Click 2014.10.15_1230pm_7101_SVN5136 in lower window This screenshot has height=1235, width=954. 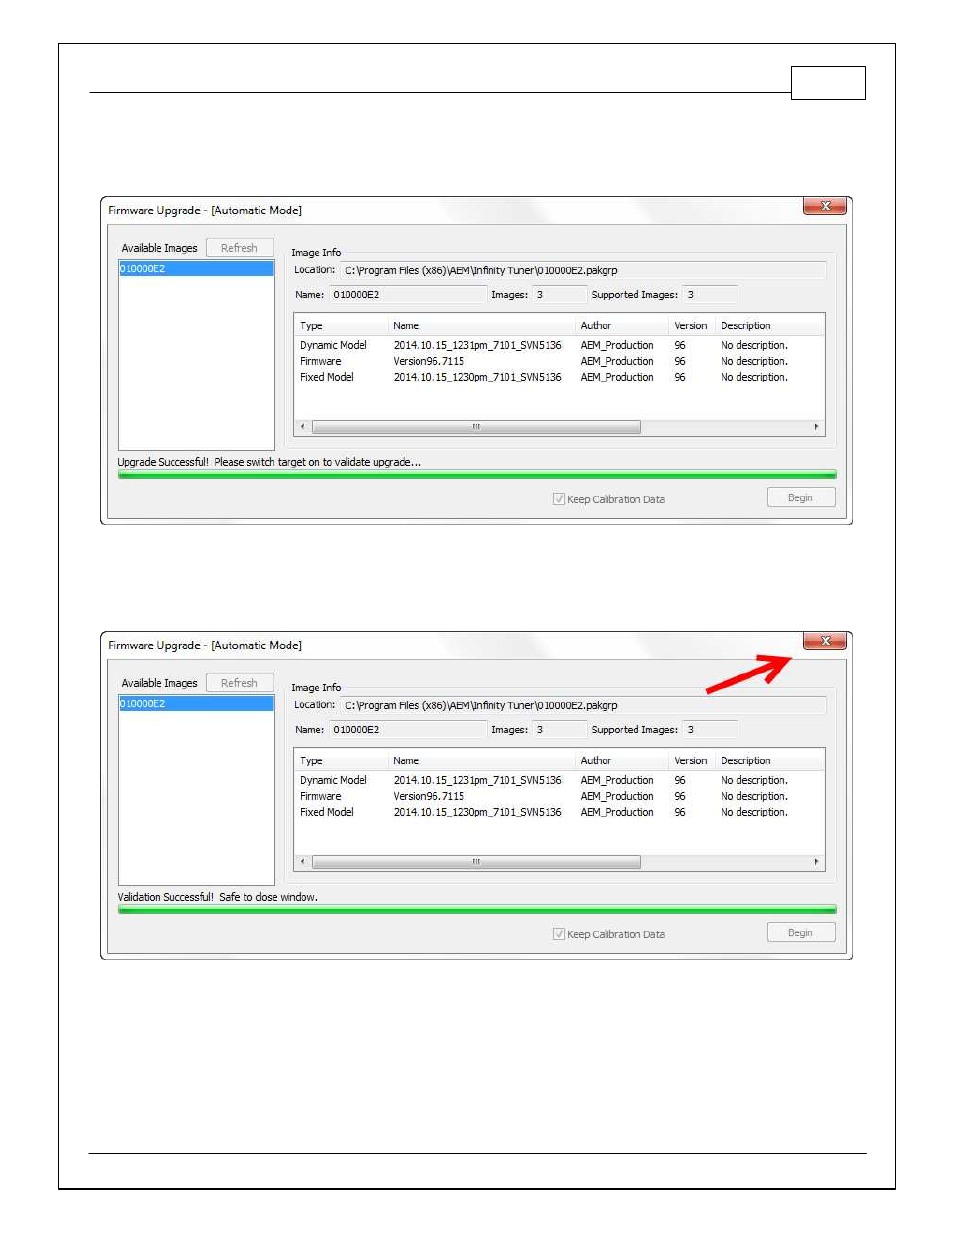(478, 813)
